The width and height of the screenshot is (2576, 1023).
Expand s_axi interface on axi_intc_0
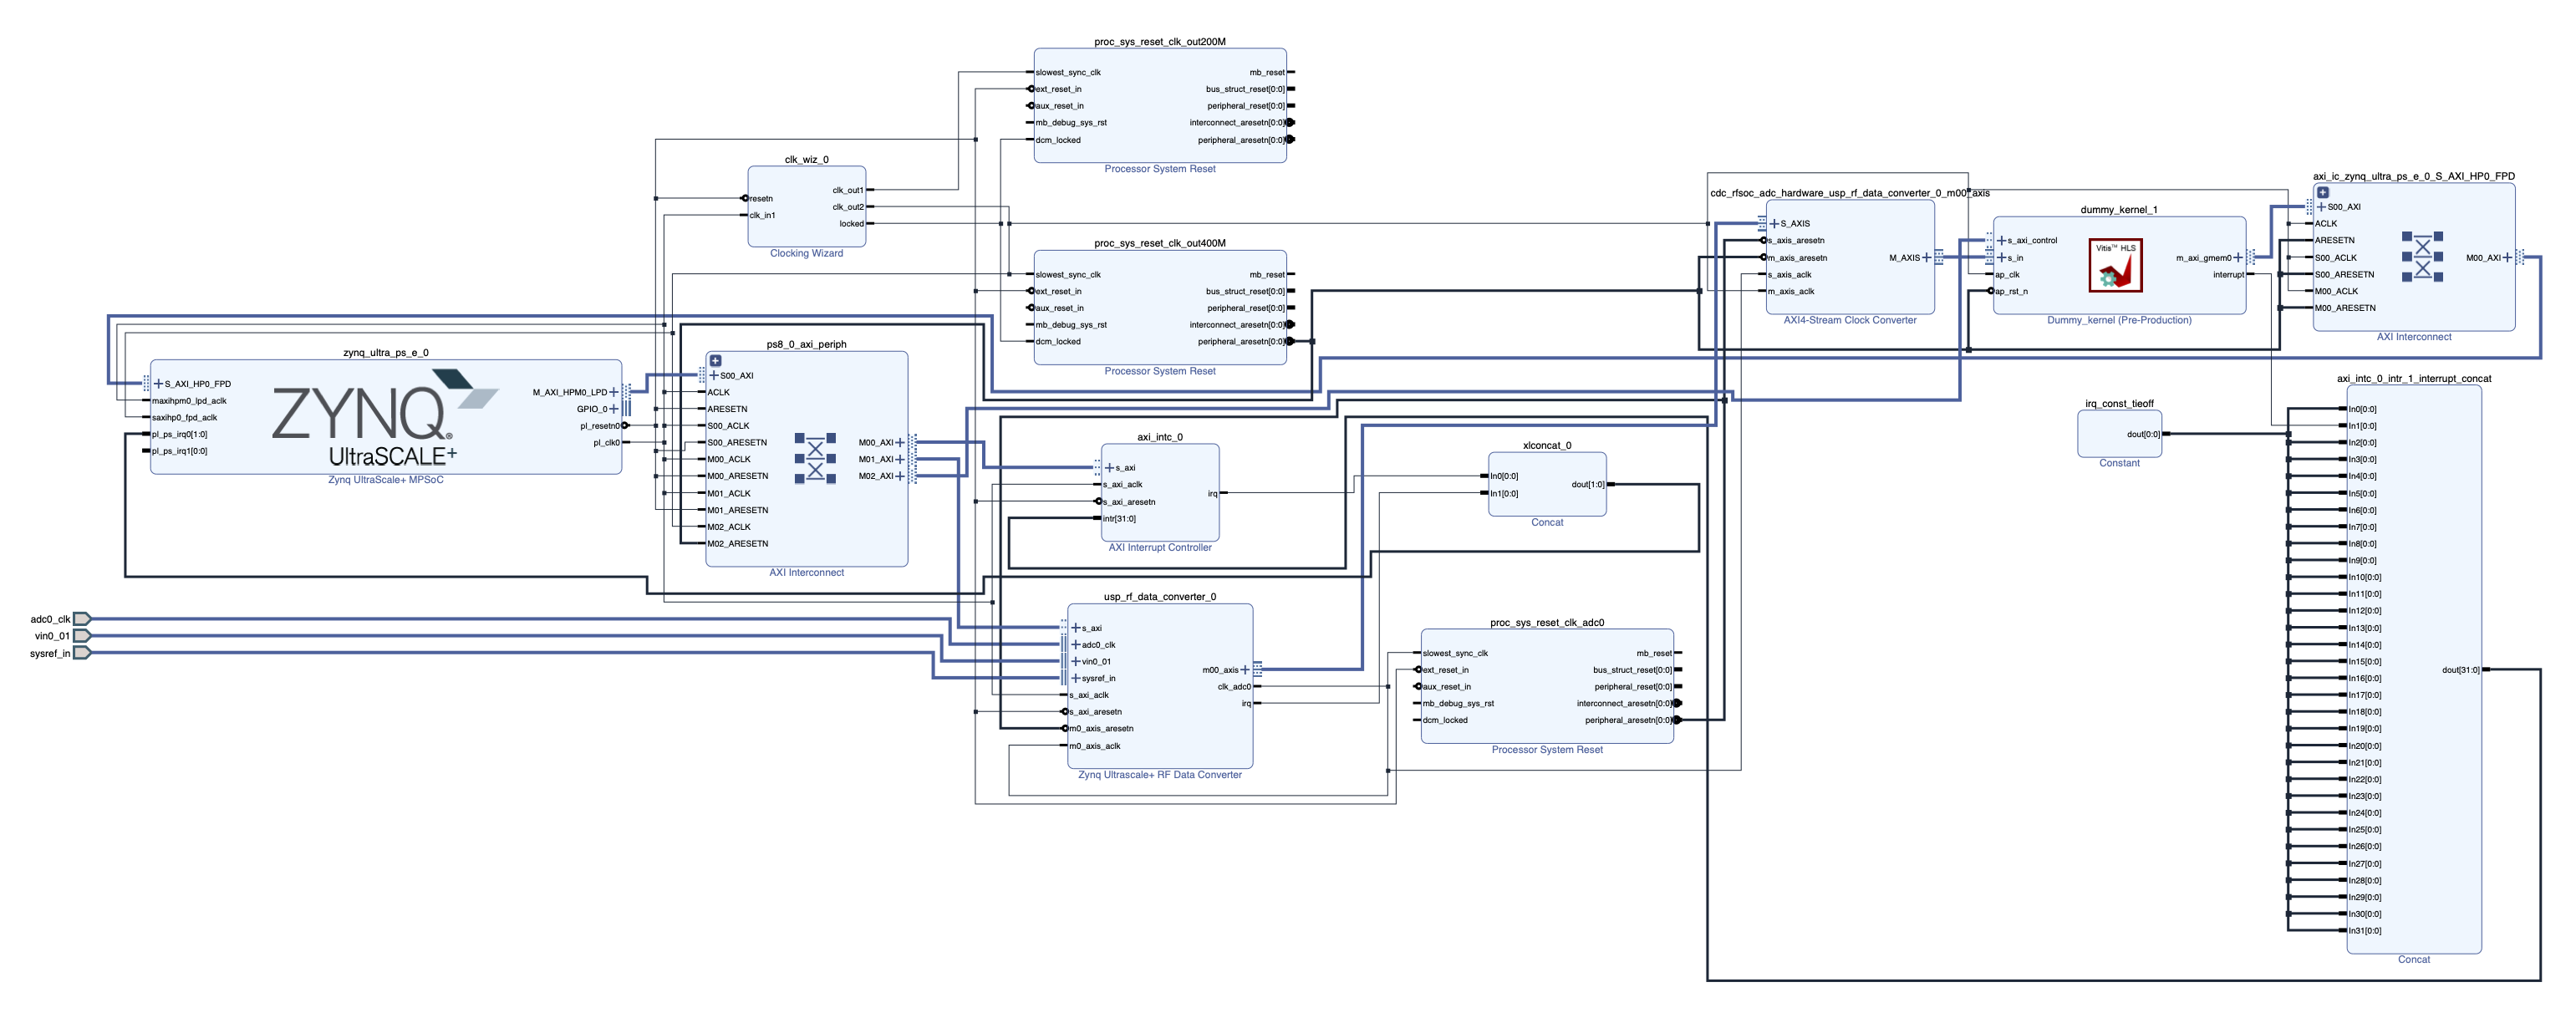[1109, 467]
